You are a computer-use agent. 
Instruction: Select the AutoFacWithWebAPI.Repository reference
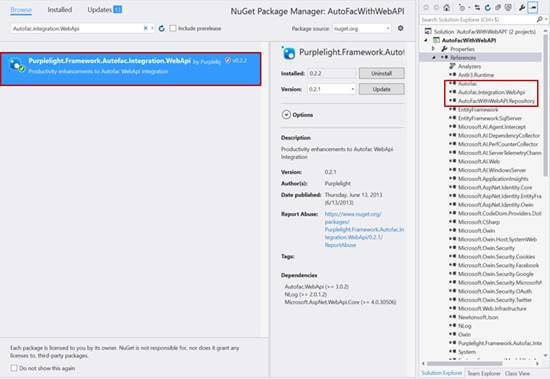pos(496,101)
